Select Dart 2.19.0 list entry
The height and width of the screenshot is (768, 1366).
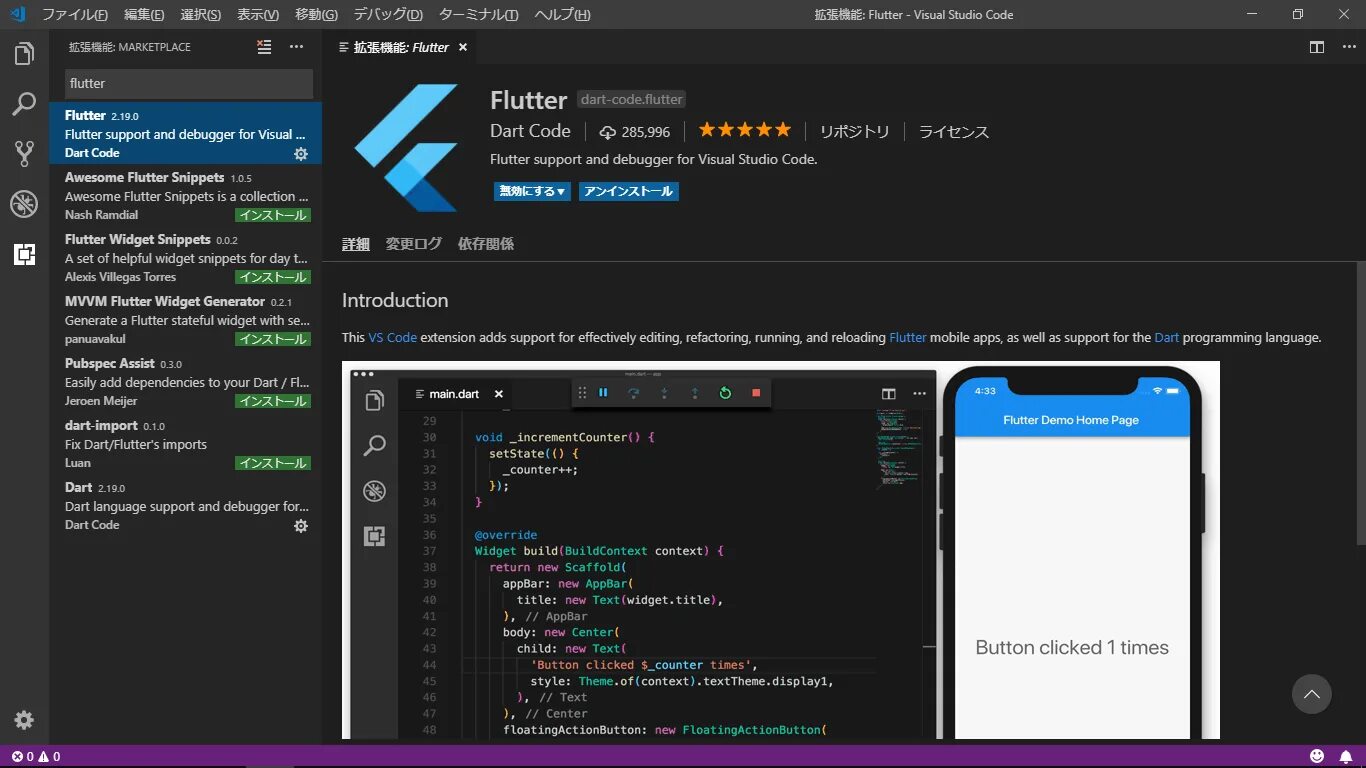pyautogui.click(x=186, y=505)
